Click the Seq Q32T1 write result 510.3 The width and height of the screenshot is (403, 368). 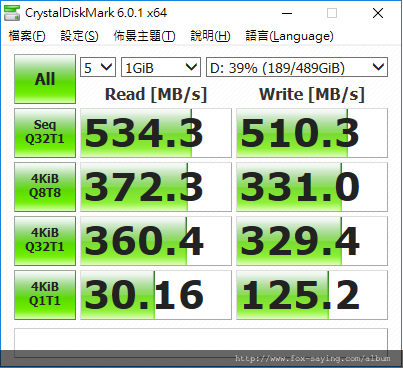[x=312, y=133]
